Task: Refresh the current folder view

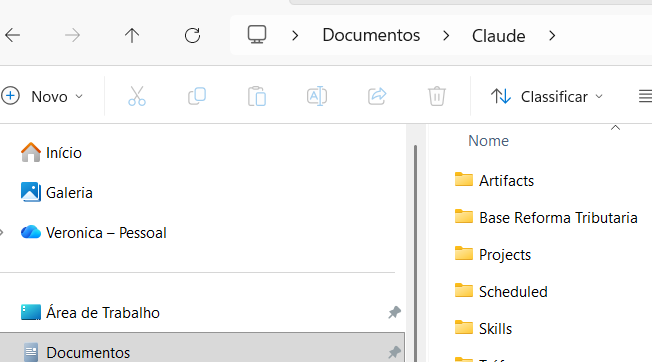Action: (x=192, y=35)
